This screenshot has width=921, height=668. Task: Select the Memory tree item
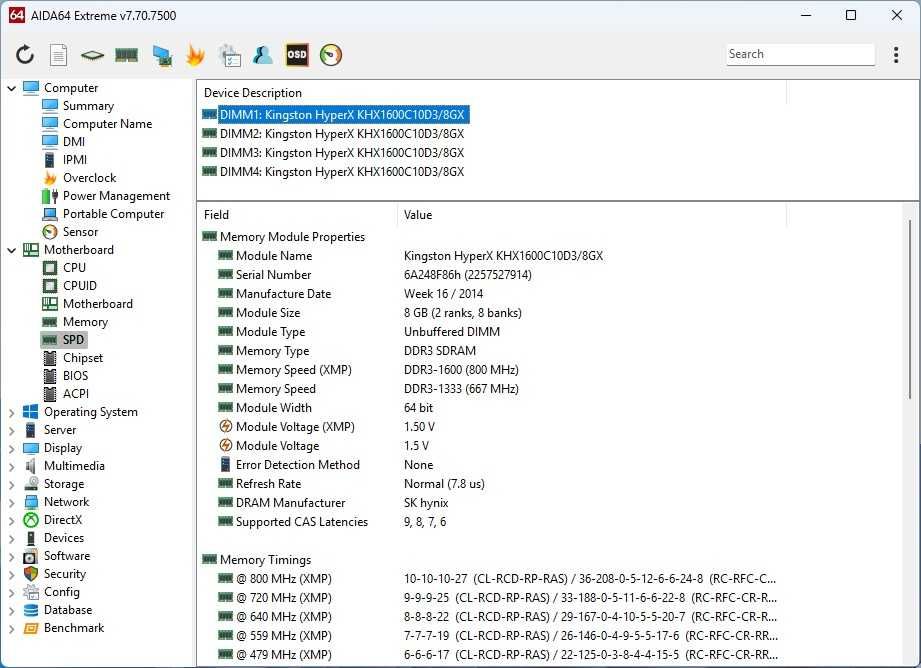[85, 322]
